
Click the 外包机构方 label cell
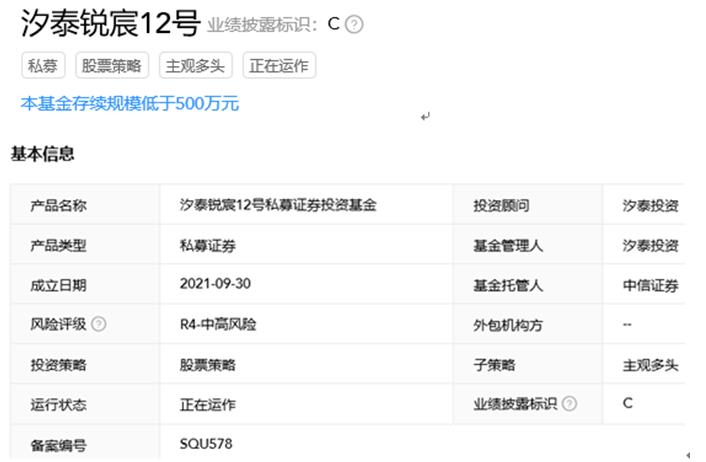(x=527, y=324)
